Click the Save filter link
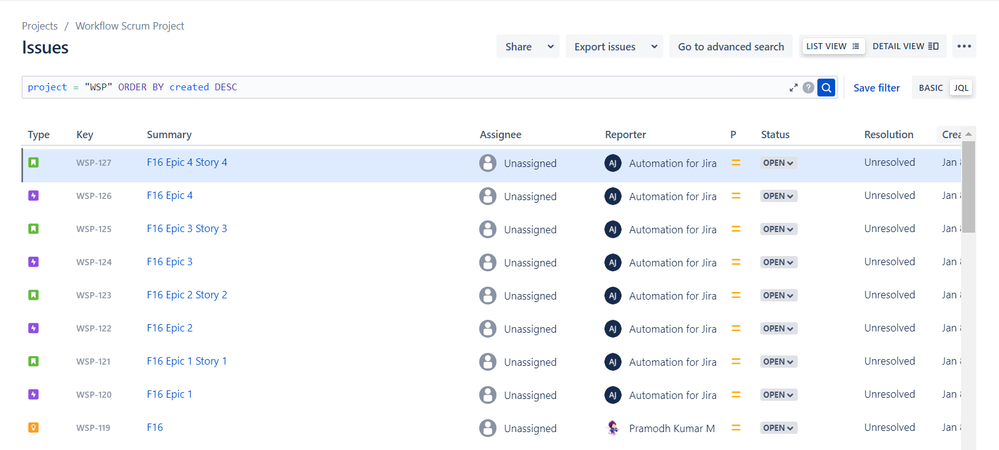999x450 pixels. 877,88
